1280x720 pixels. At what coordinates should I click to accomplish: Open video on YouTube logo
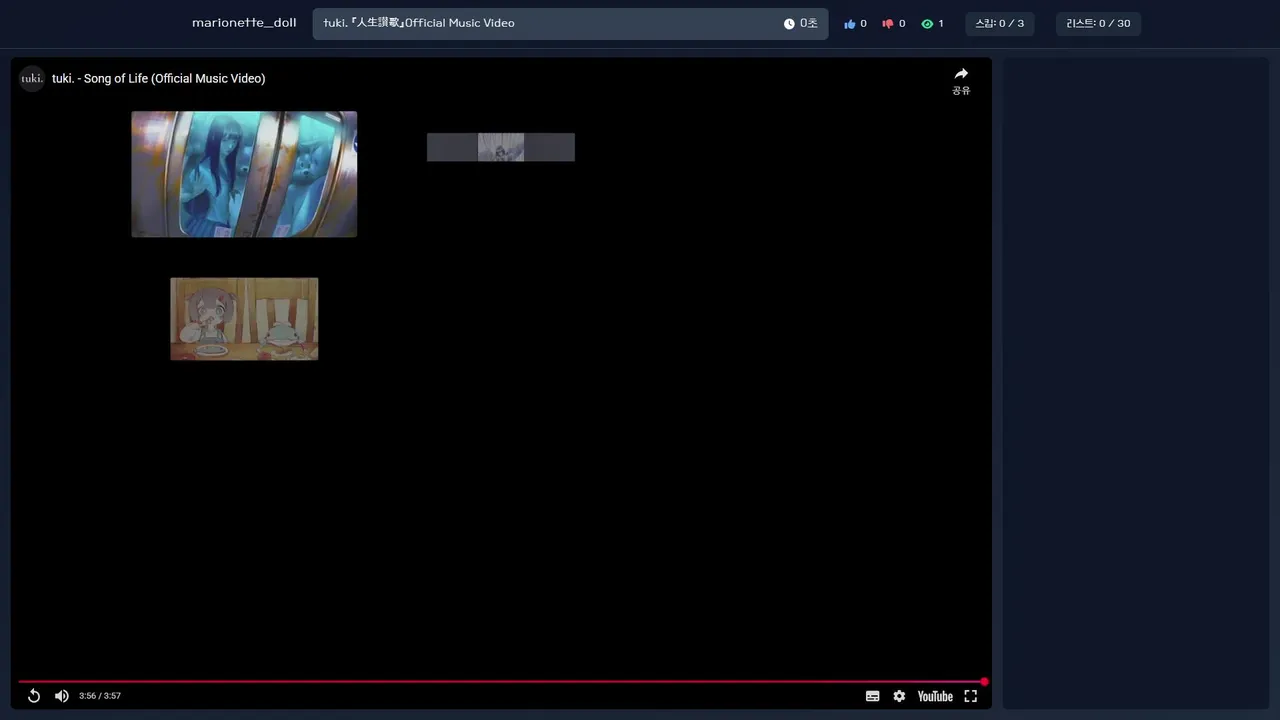click(935, 696)
